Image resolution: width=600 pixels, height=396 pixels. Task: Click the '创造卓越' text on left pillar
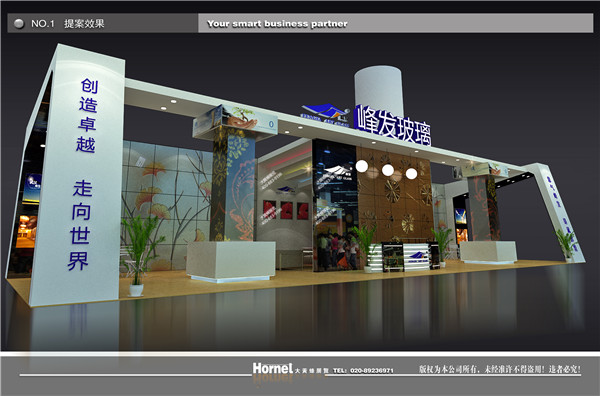tap(87, 116)
